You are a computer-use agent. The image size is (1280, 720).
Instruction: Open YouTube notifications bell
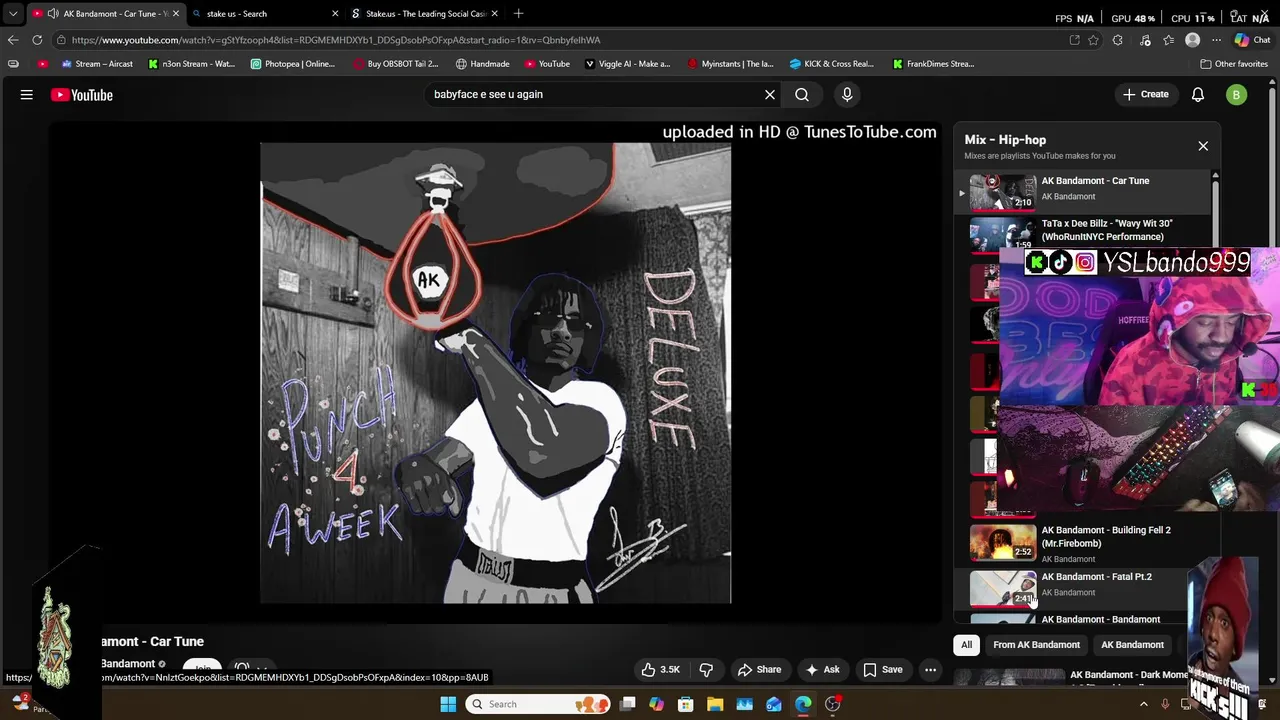click(x=1198, y=95)
